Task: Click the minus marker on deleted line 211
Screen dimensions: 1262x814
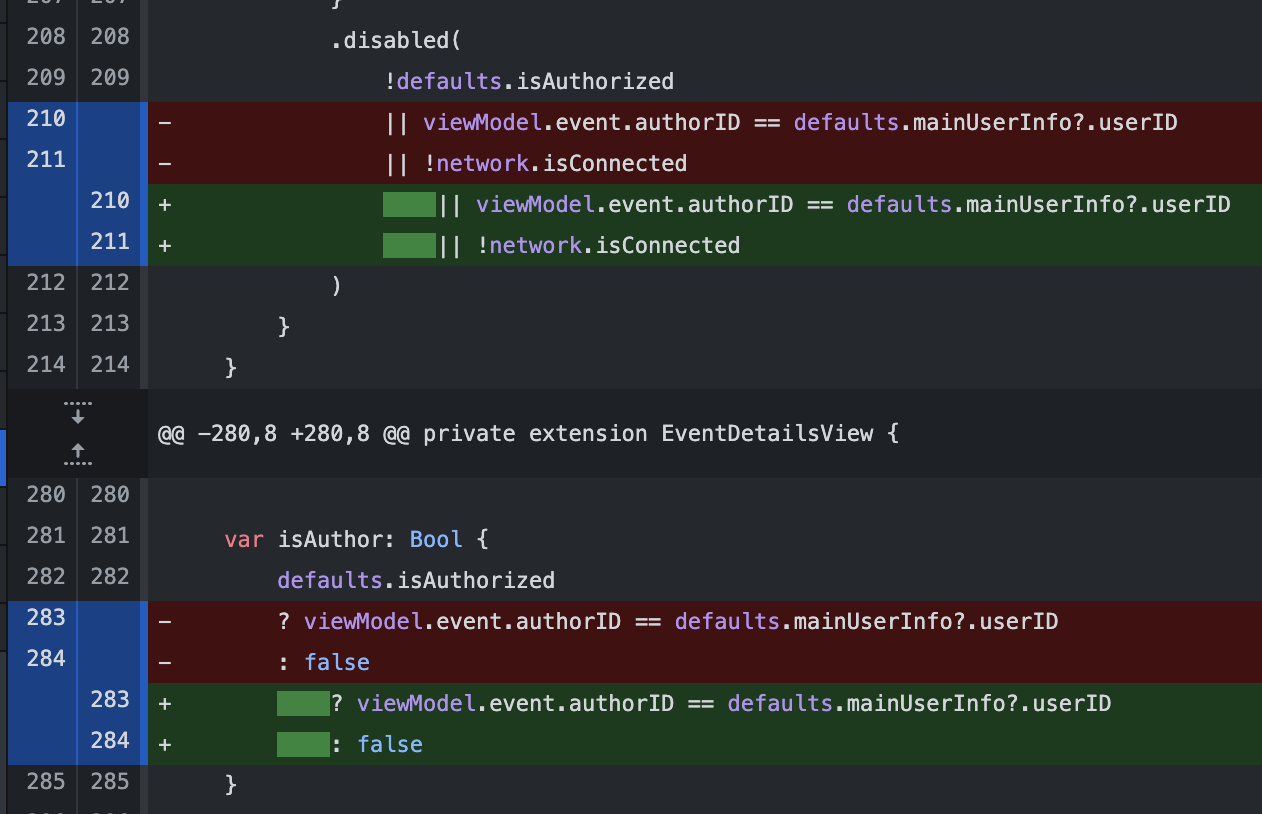Action: (x=164, y=162)
